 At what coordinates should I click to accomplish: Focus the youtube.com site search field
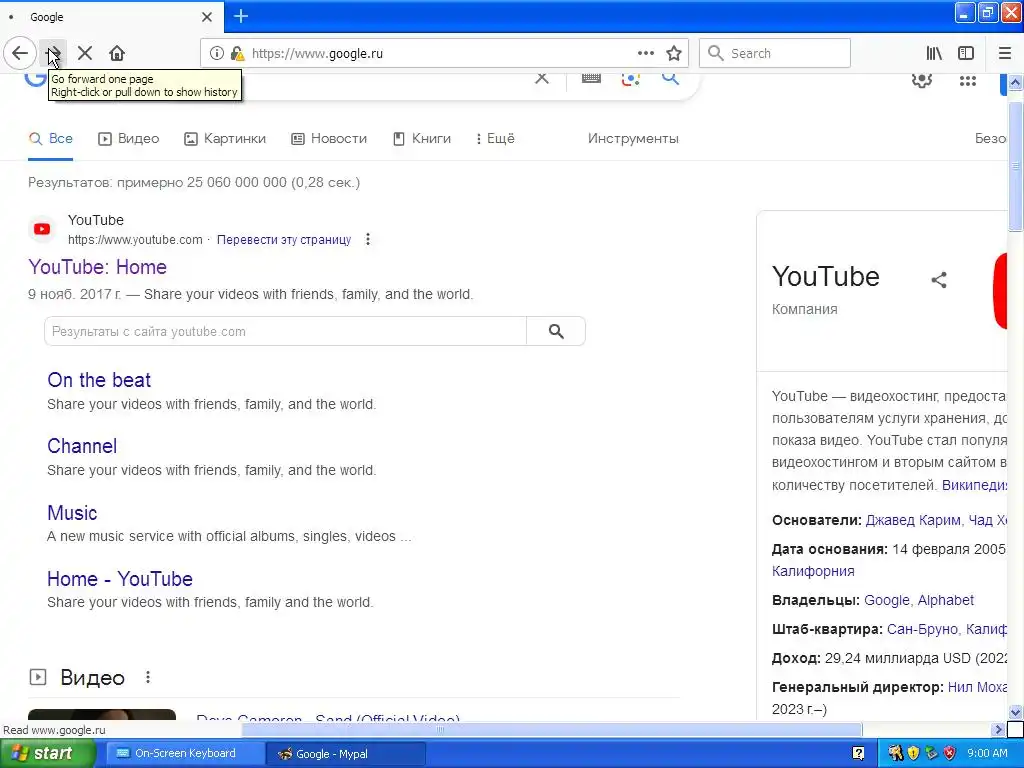(x=285, y=331)
